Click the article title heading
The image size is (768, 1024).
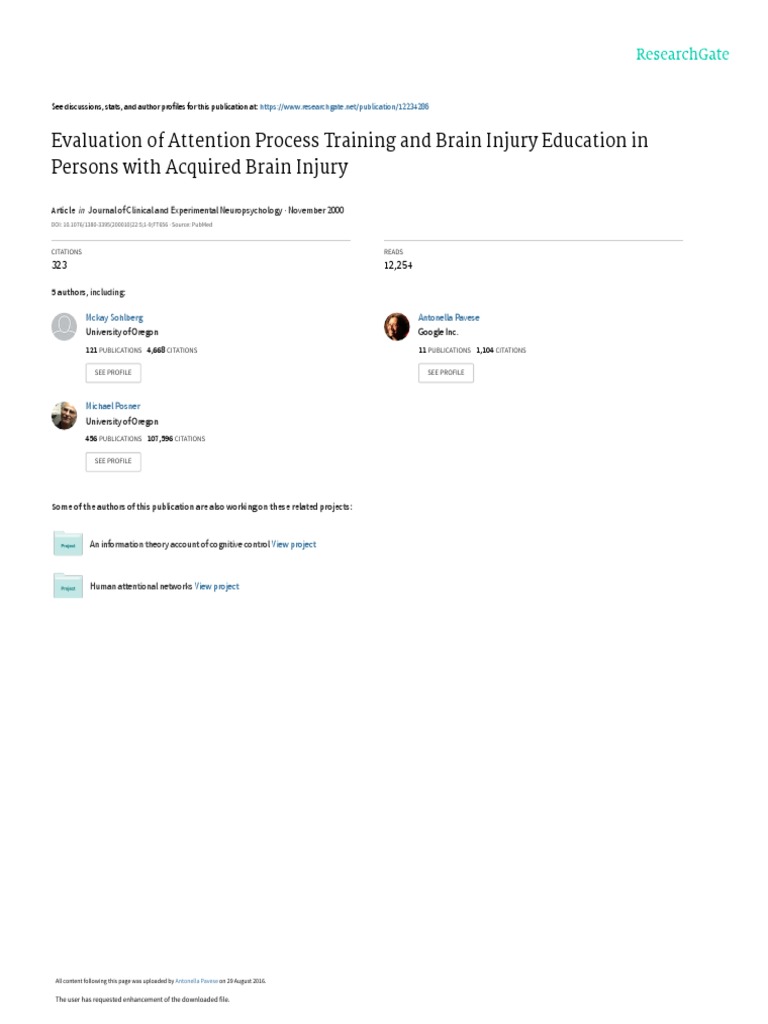(349, 153)
